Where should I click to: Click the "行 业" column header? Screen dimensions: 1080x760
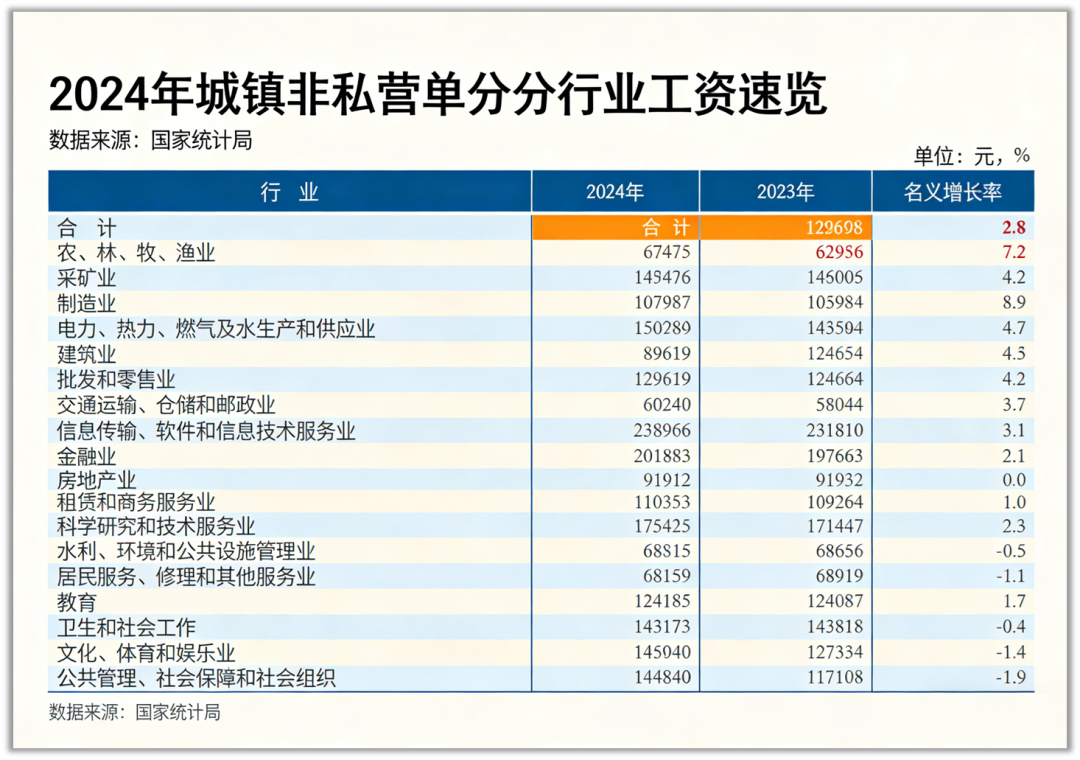pos(289,192)
